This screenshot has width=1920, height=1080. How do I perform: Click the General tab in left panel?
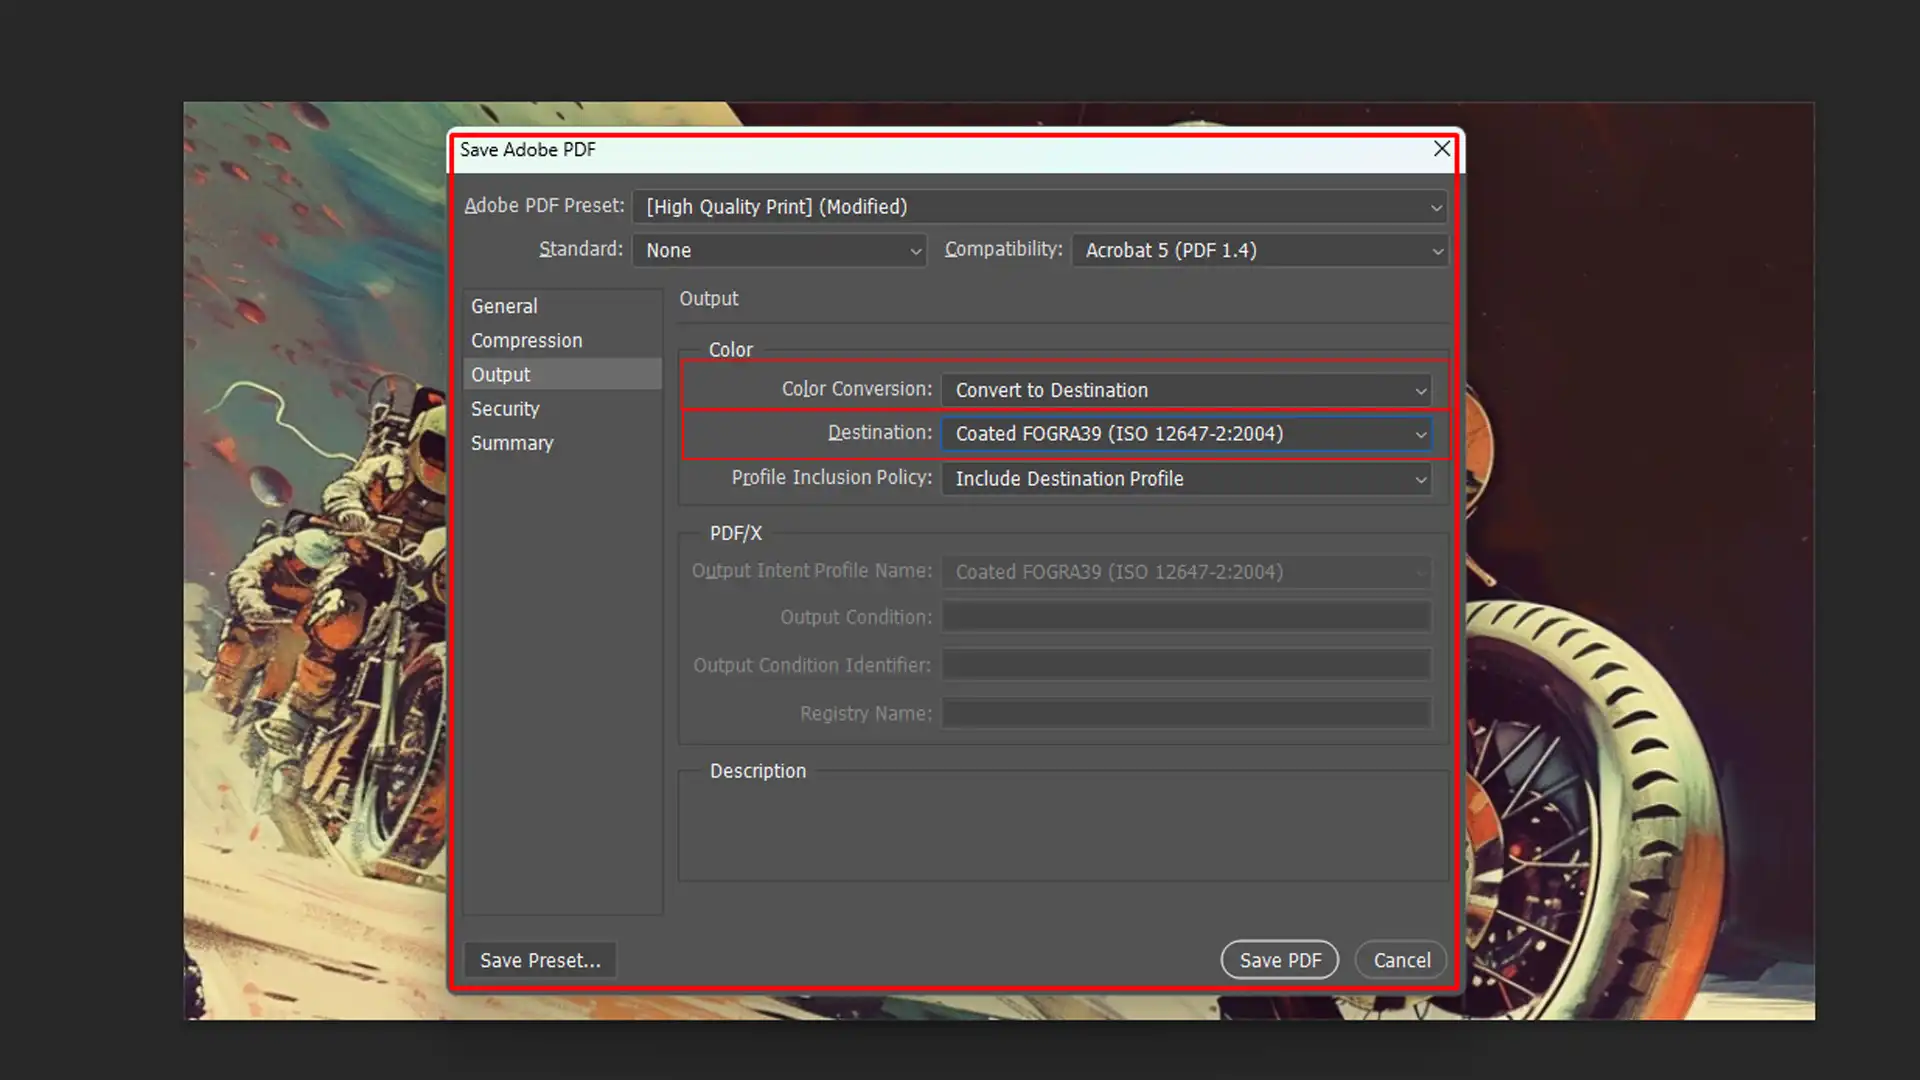504,305
